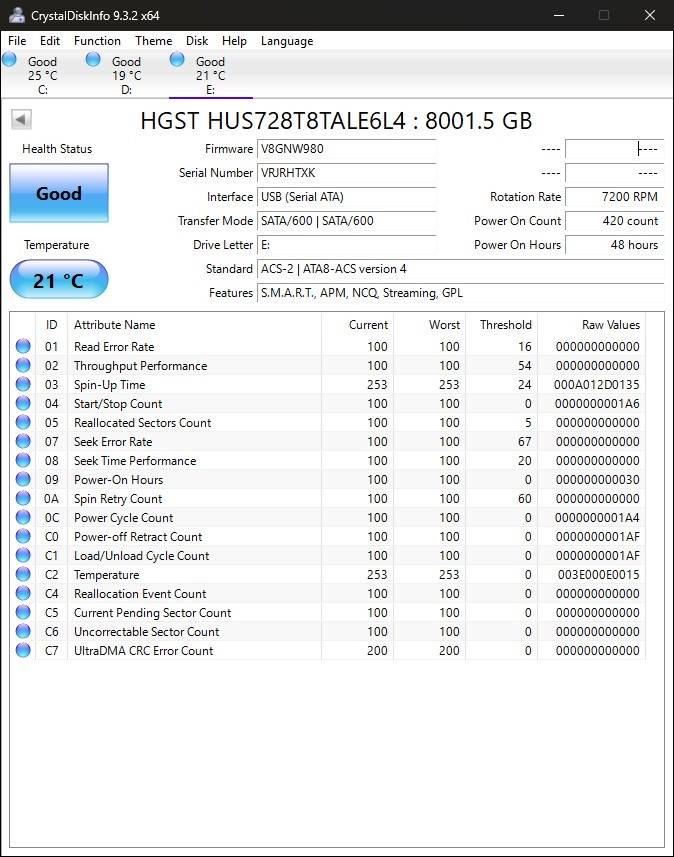Click status orb for Reallocation Event Count

[23, 593]
